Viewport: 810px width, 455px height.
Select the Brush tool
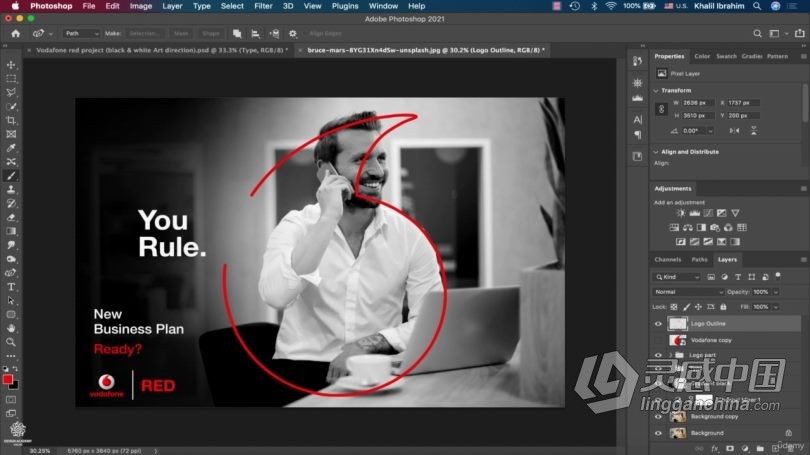point(11,176)
